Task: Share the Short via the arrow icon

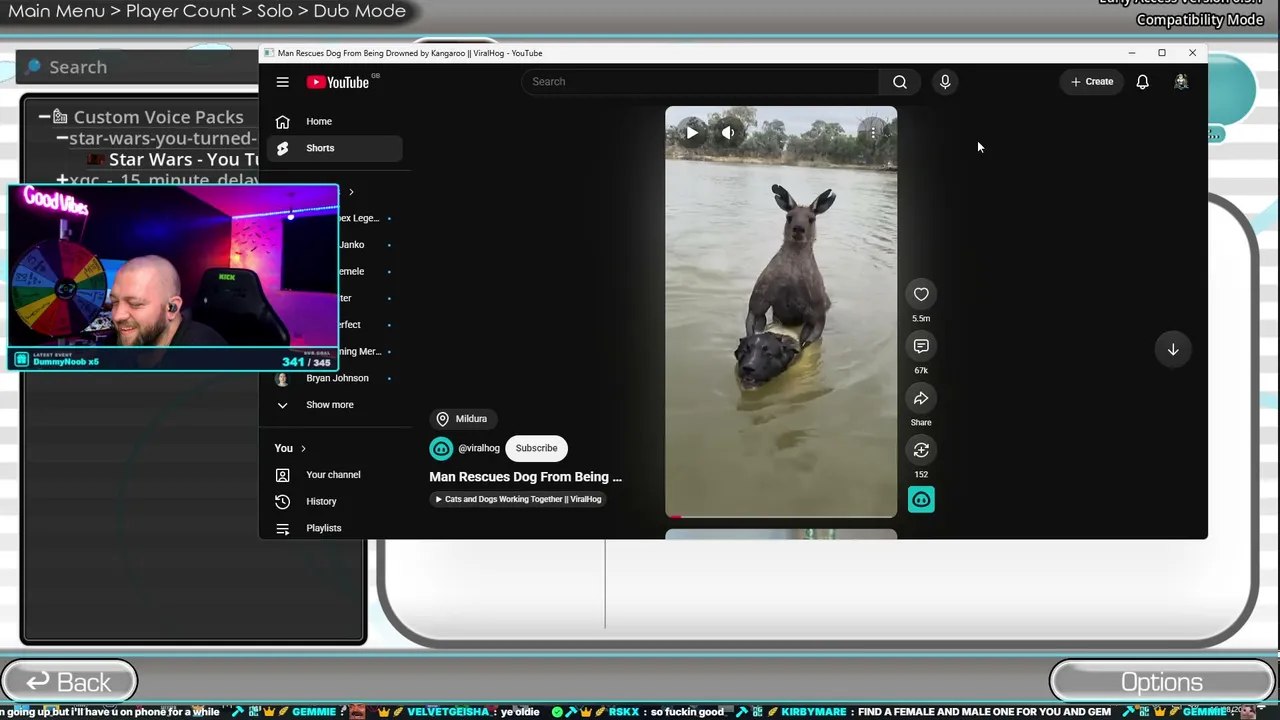Action: tap(921, 398)
